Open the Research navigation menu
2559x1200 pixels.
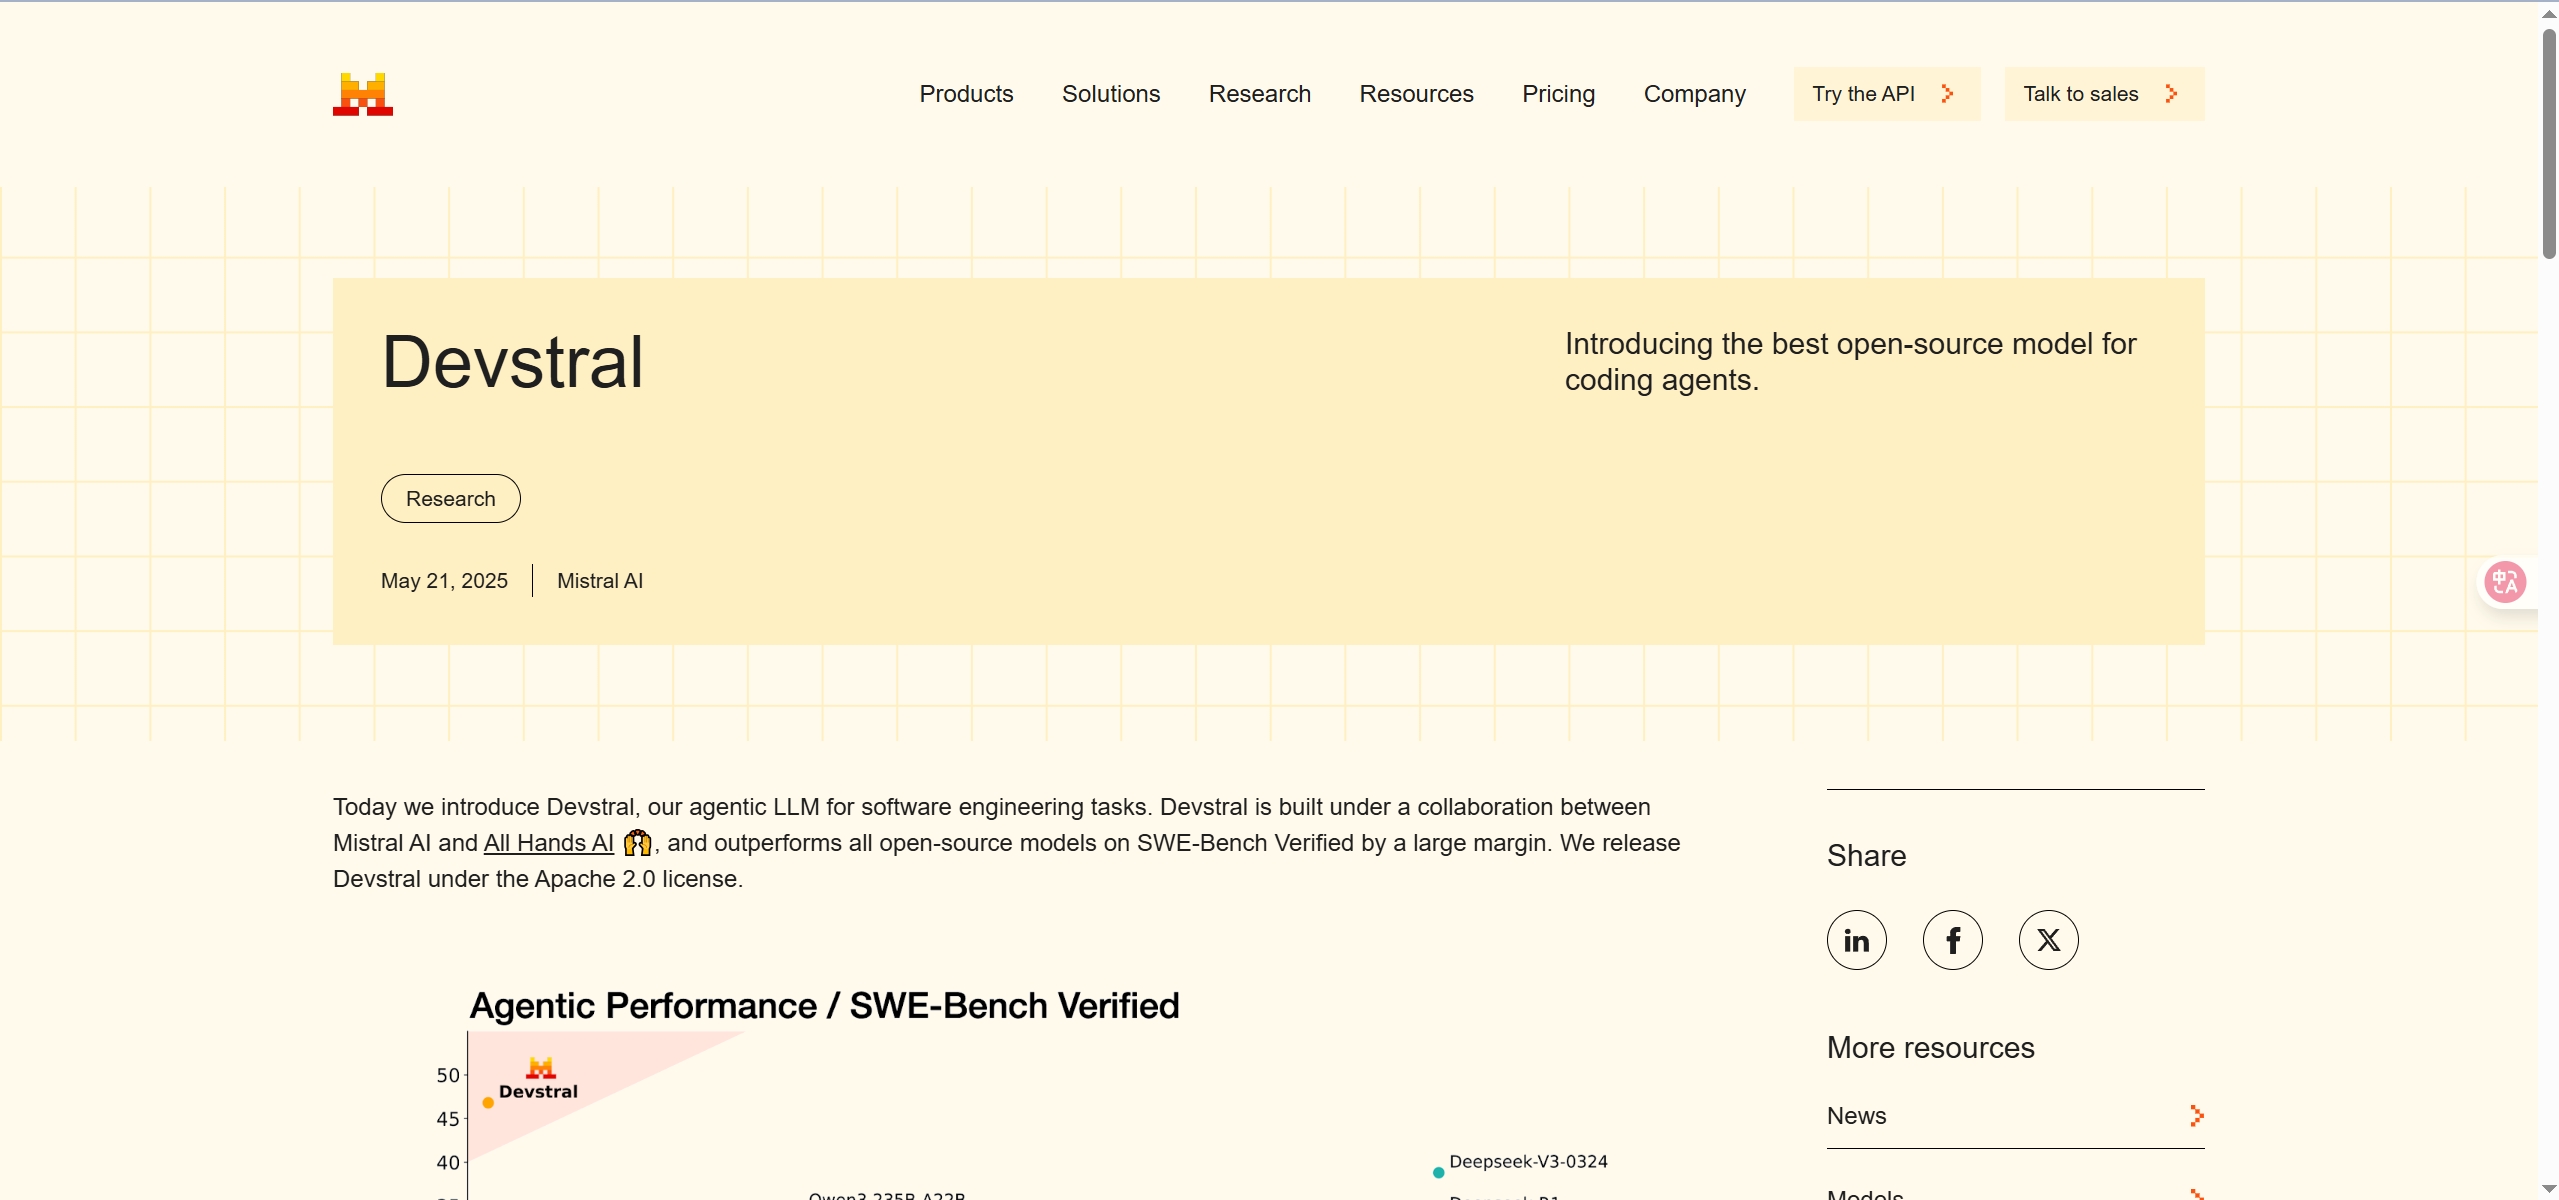[x=1259, y=94]
